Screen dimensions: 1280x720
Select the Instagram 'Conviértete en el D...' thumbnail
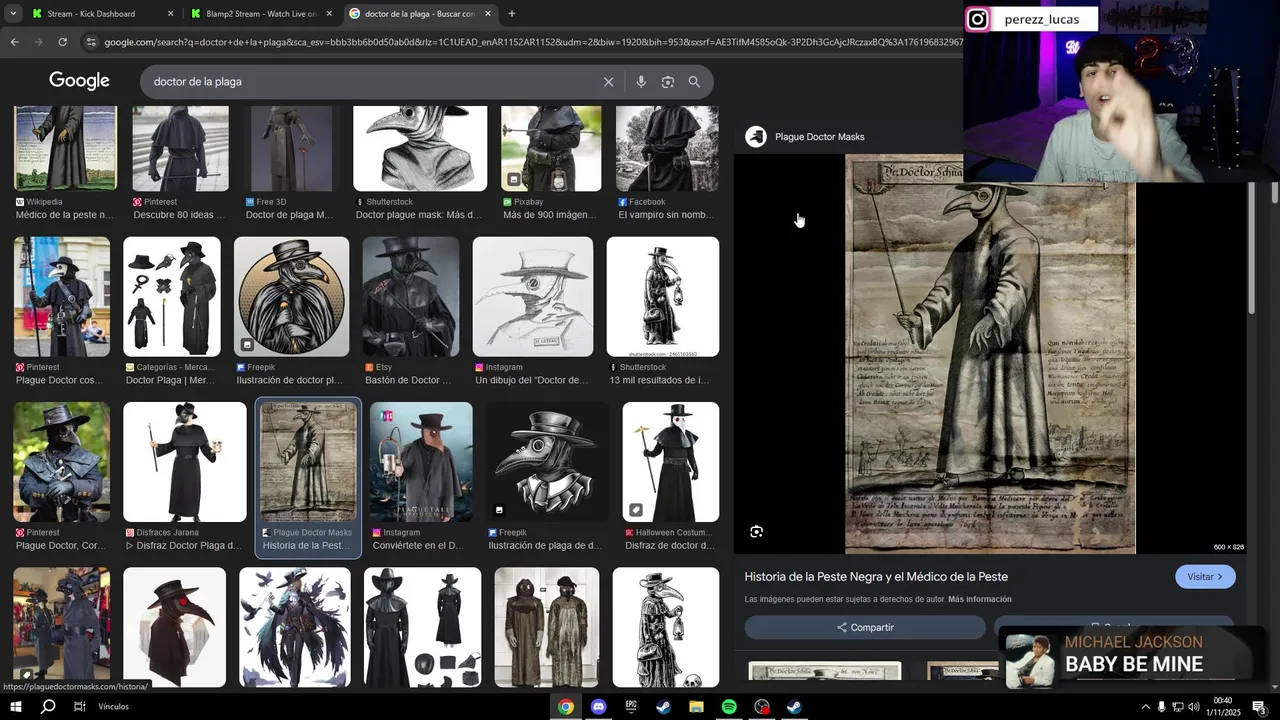click(x=421, y=462)
